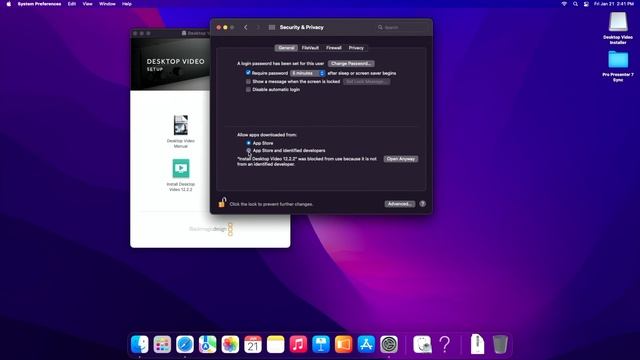Screen dimensions: 640x360
Task: Open Keynote from the dock
Action: (x=321, y=344)
